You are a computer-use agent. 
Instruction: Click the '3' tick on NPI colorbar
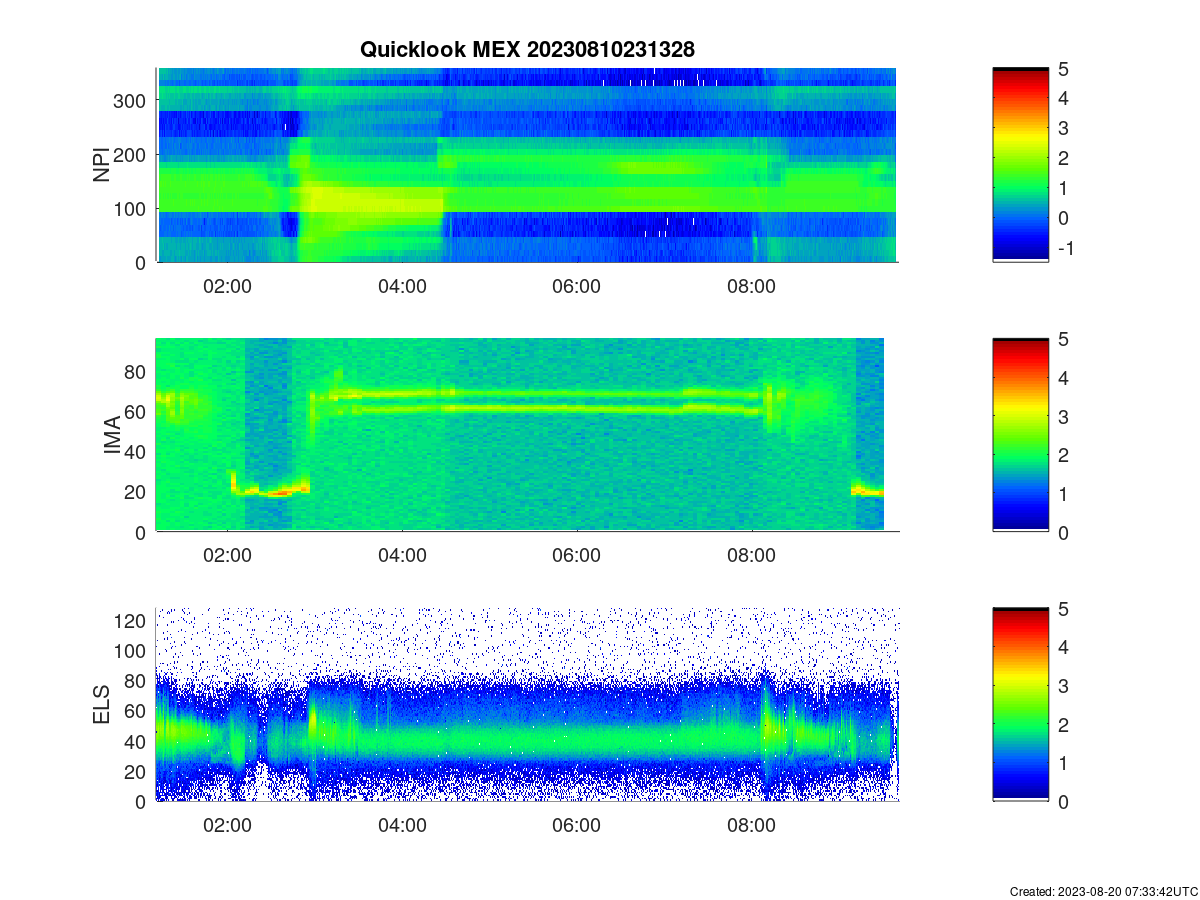click(x=1063, y=128)
